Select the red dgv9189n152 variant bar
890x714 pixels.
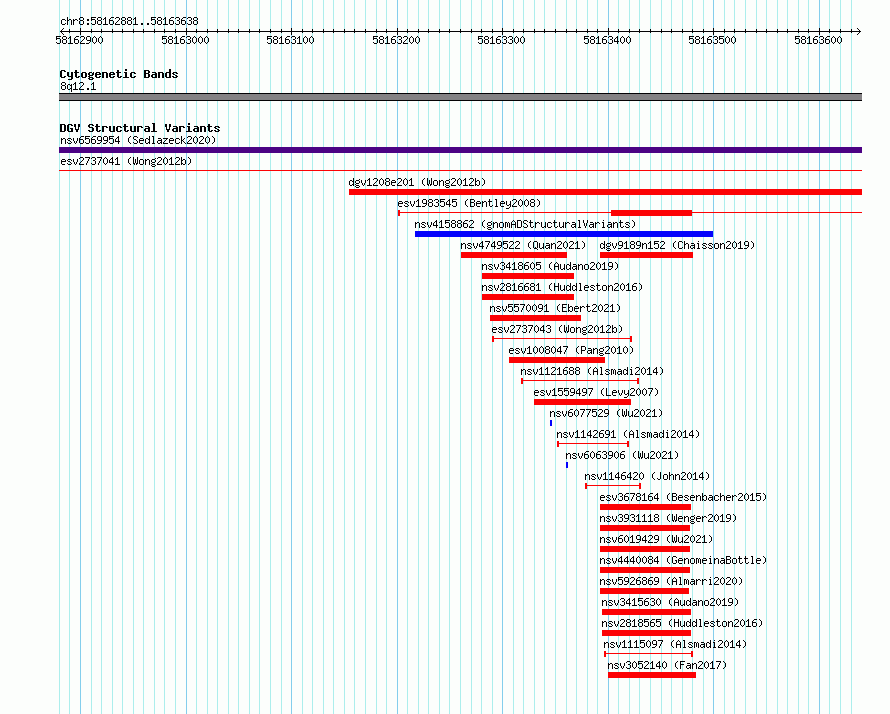[646, 255]
